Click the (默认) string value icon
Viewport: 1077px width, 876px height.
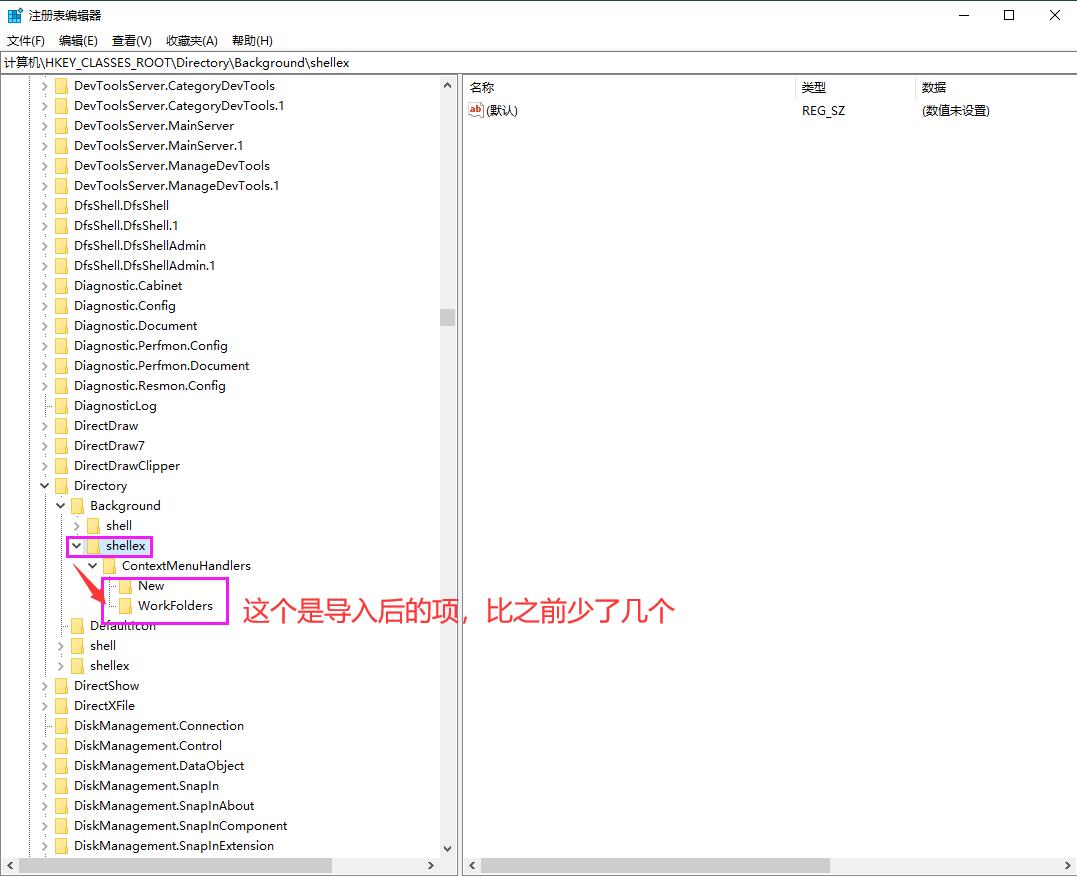point(475,110)
